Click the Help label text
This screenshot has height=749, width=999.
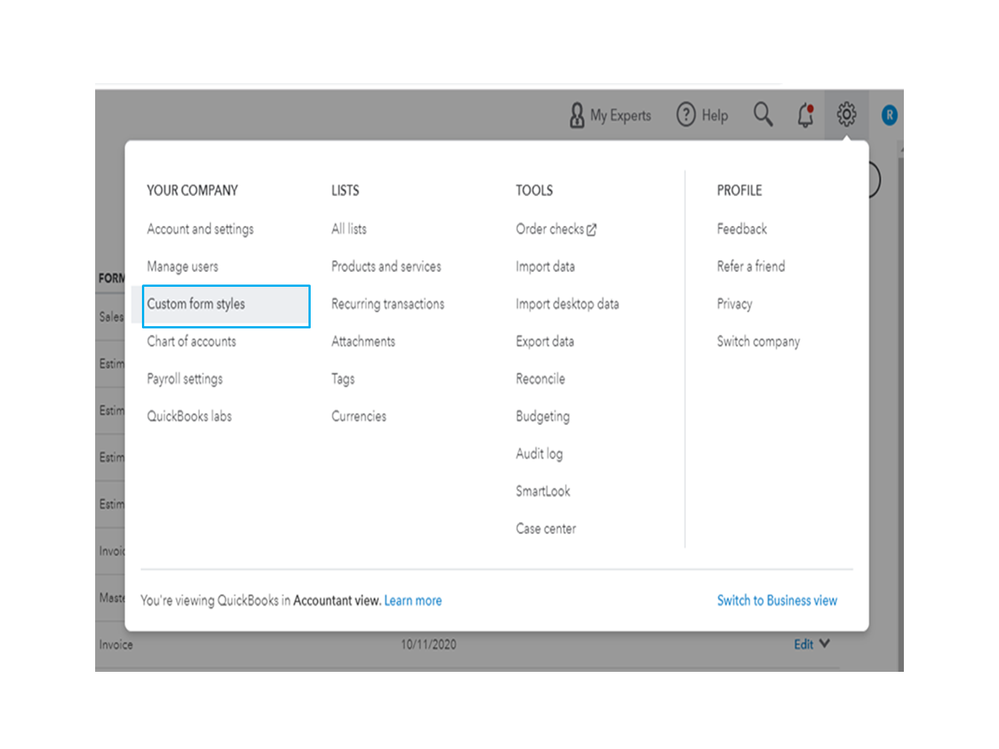click(x=715, y=115)
